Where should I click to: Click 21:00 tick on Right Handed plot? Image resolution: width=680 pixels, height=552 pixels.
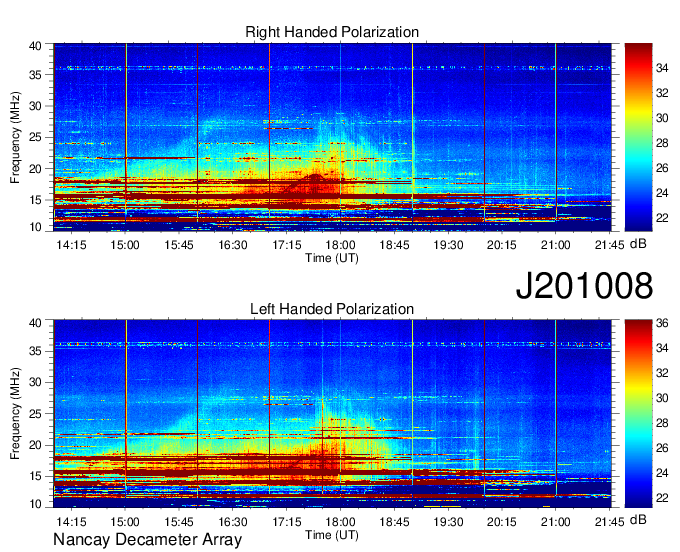(x=556, y=245)
